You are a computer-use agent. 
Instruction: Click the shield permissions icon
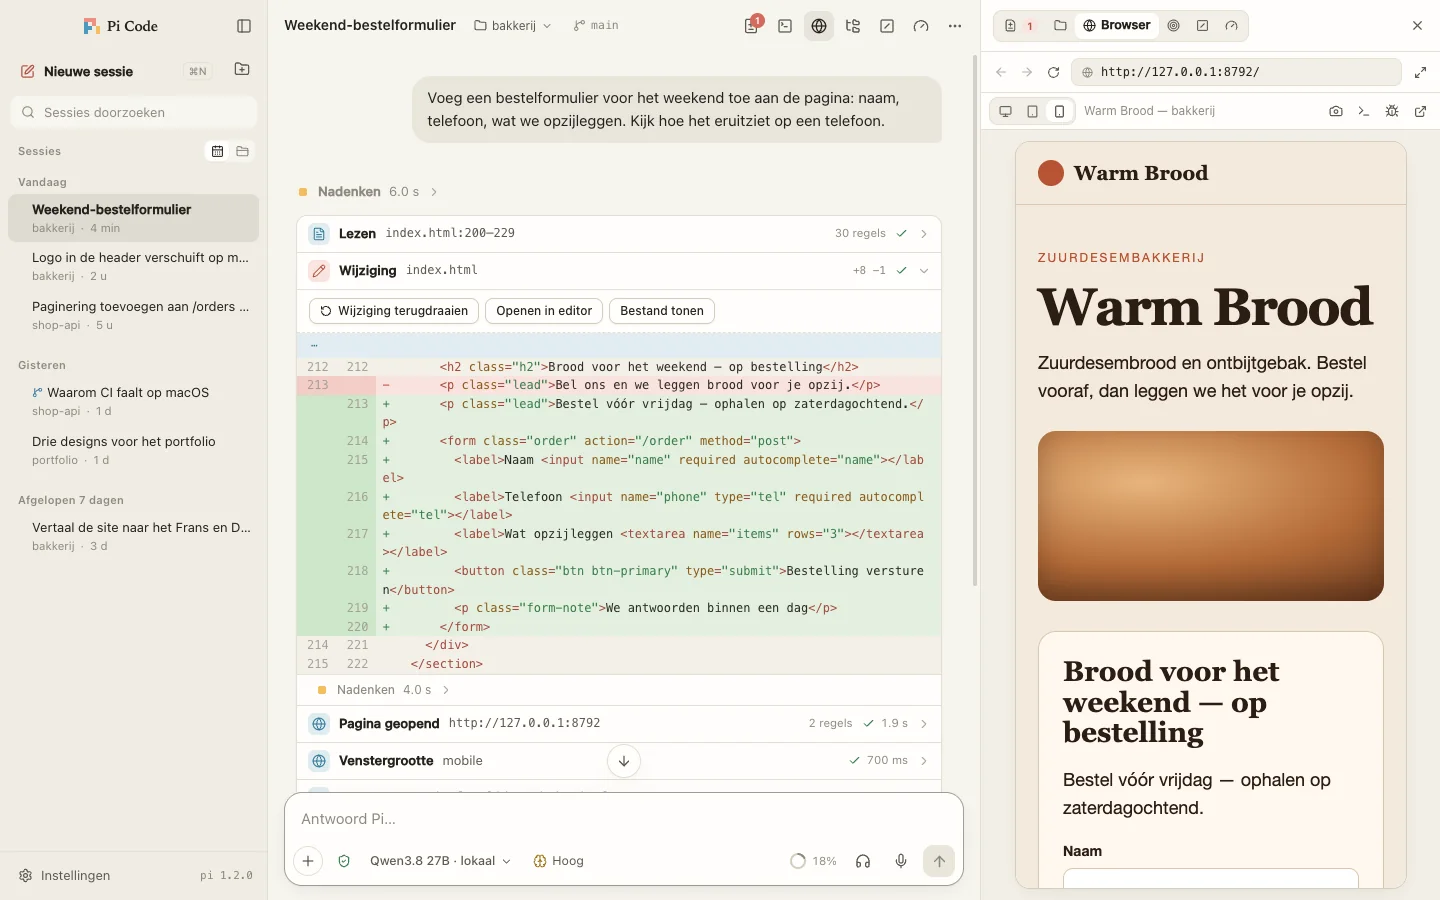tap(344, 861)
